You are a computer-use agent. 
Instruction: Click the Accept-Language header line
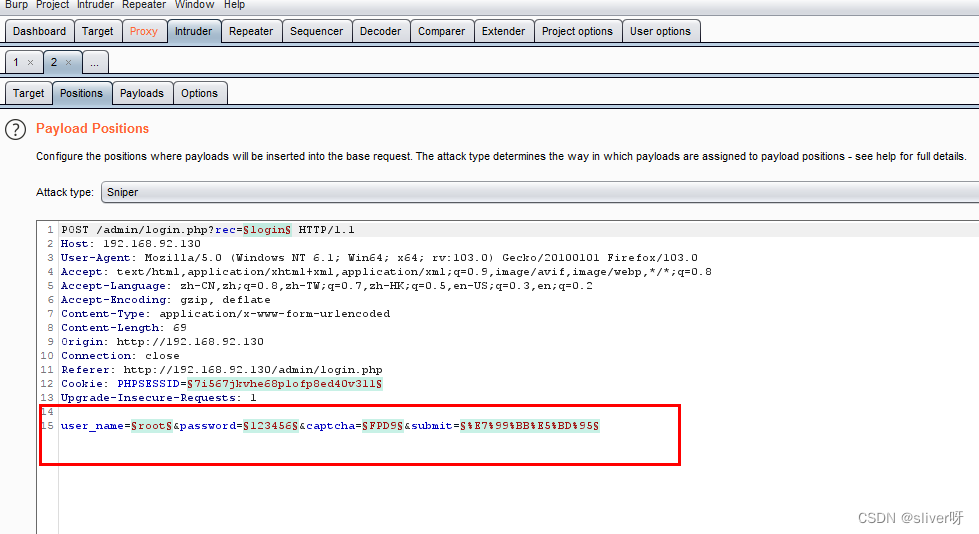327,285
